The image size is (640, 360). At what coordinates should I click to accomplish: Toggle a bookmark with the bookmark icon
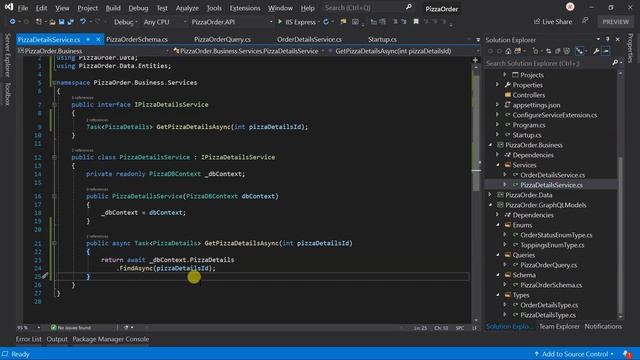(x=416, y=22)
